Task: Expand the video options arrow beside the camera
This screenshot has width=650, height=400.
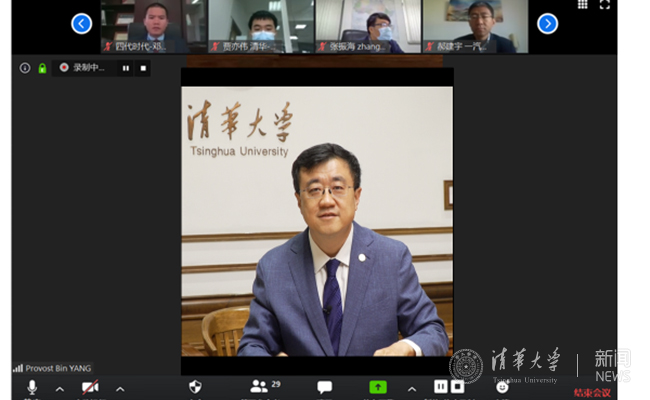Action: click(120, 388)
